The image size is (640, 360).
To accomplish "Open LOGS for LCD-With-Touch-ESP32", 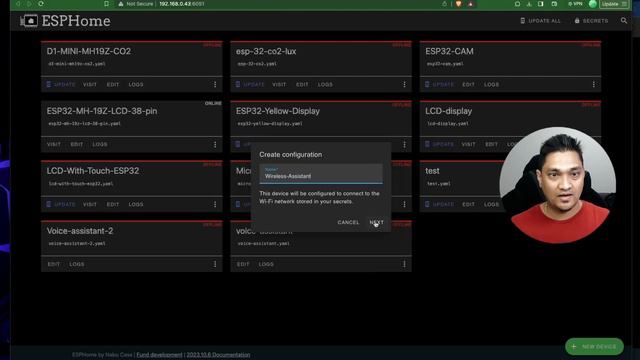I will (136, 204).
